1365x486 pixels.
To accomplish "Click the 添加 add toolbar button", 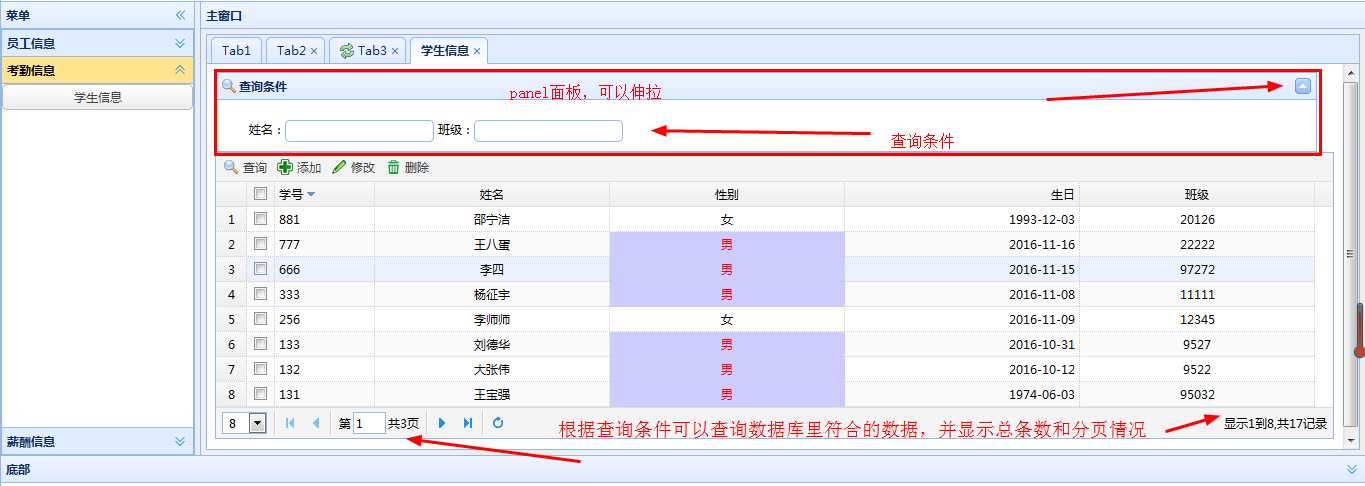I will [299, 168].
